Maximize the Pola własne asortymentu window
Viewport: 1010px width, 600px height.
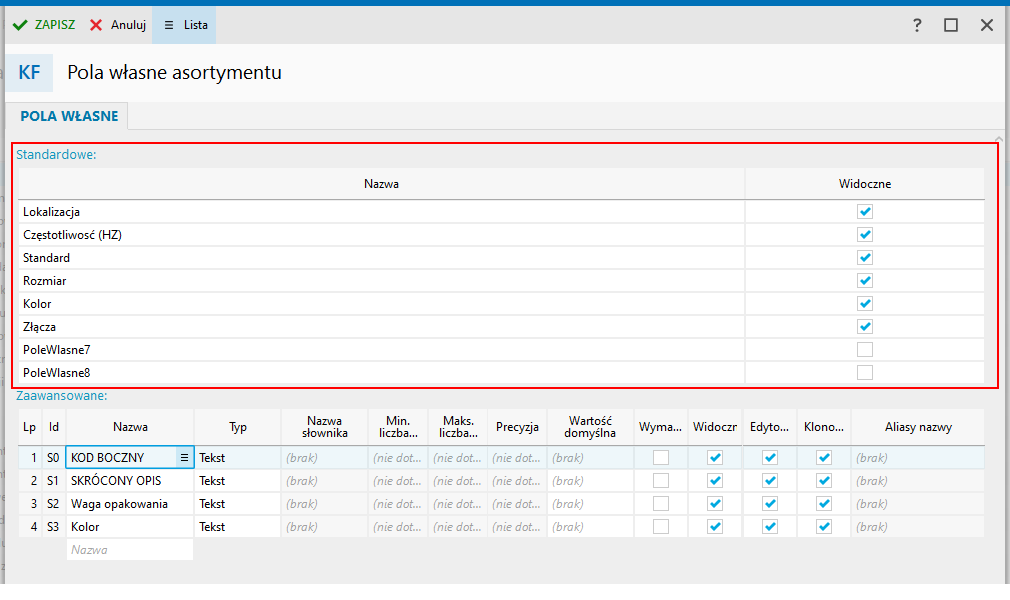pos(951,25)
